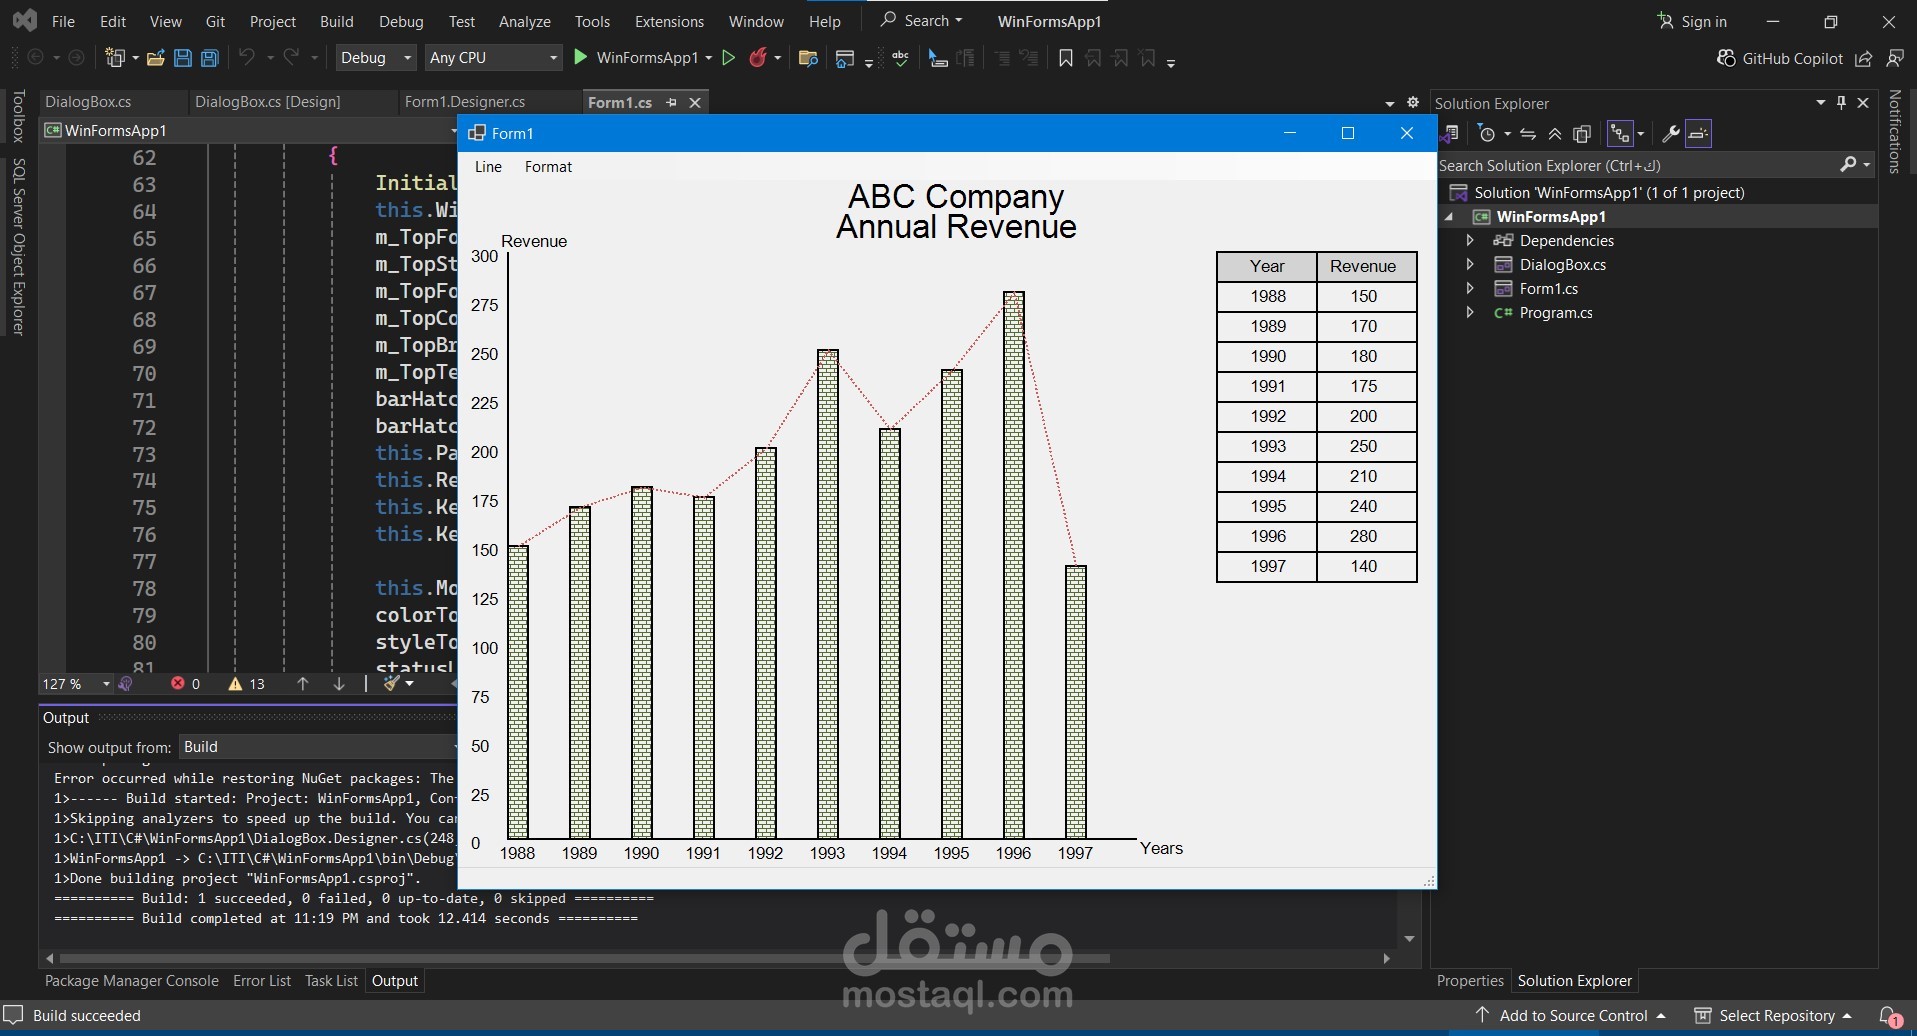Click Sync with Active Document icon
This screenshot has height=1036, width=1917.
click(x=1527, y=134)
